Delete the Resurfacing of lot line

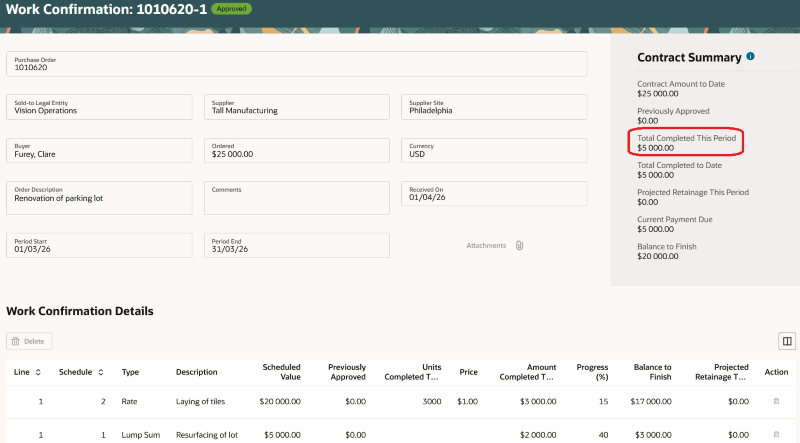pyautogui.click(x=776, y=435)
